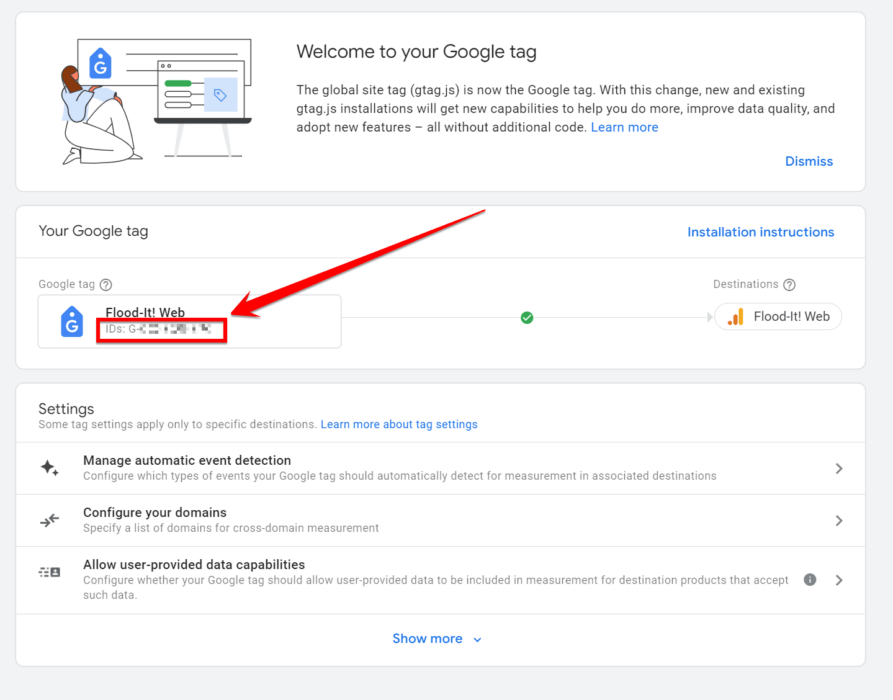Click the sparkle icon for automatic event detection
Screen dimensions: 893x700
(50, 467)
